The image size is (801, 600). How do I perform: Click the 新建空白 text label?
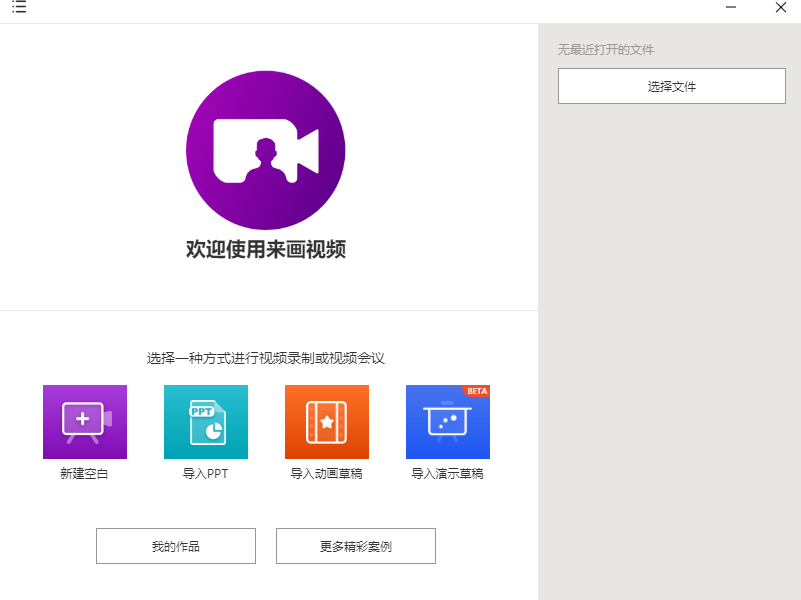click(x=85, y=474)
